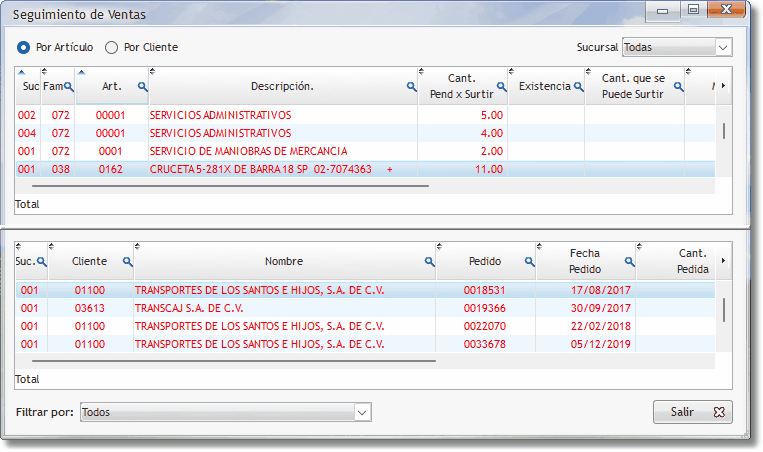Maximize the Seguimiento de Ventas window
Viewport: 763px width, 452px height.
tap(693, 10)
